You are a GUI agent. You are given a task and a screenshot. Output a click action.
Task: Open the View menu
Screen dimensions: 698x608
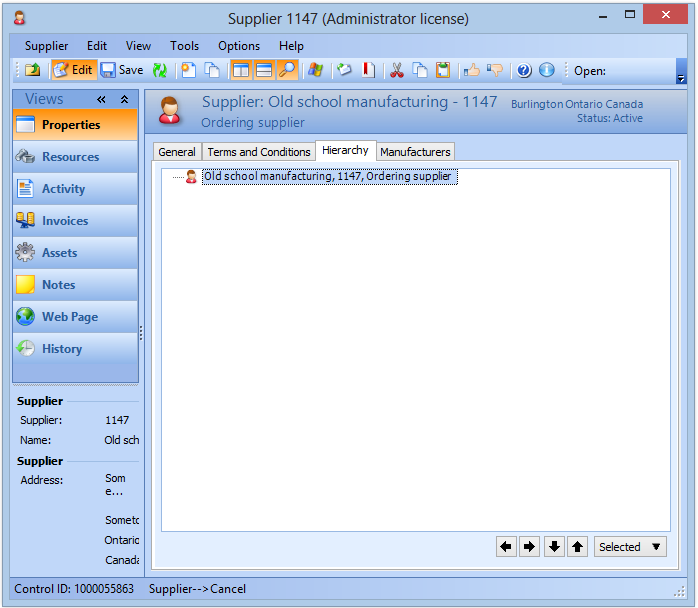pos(138,46)
